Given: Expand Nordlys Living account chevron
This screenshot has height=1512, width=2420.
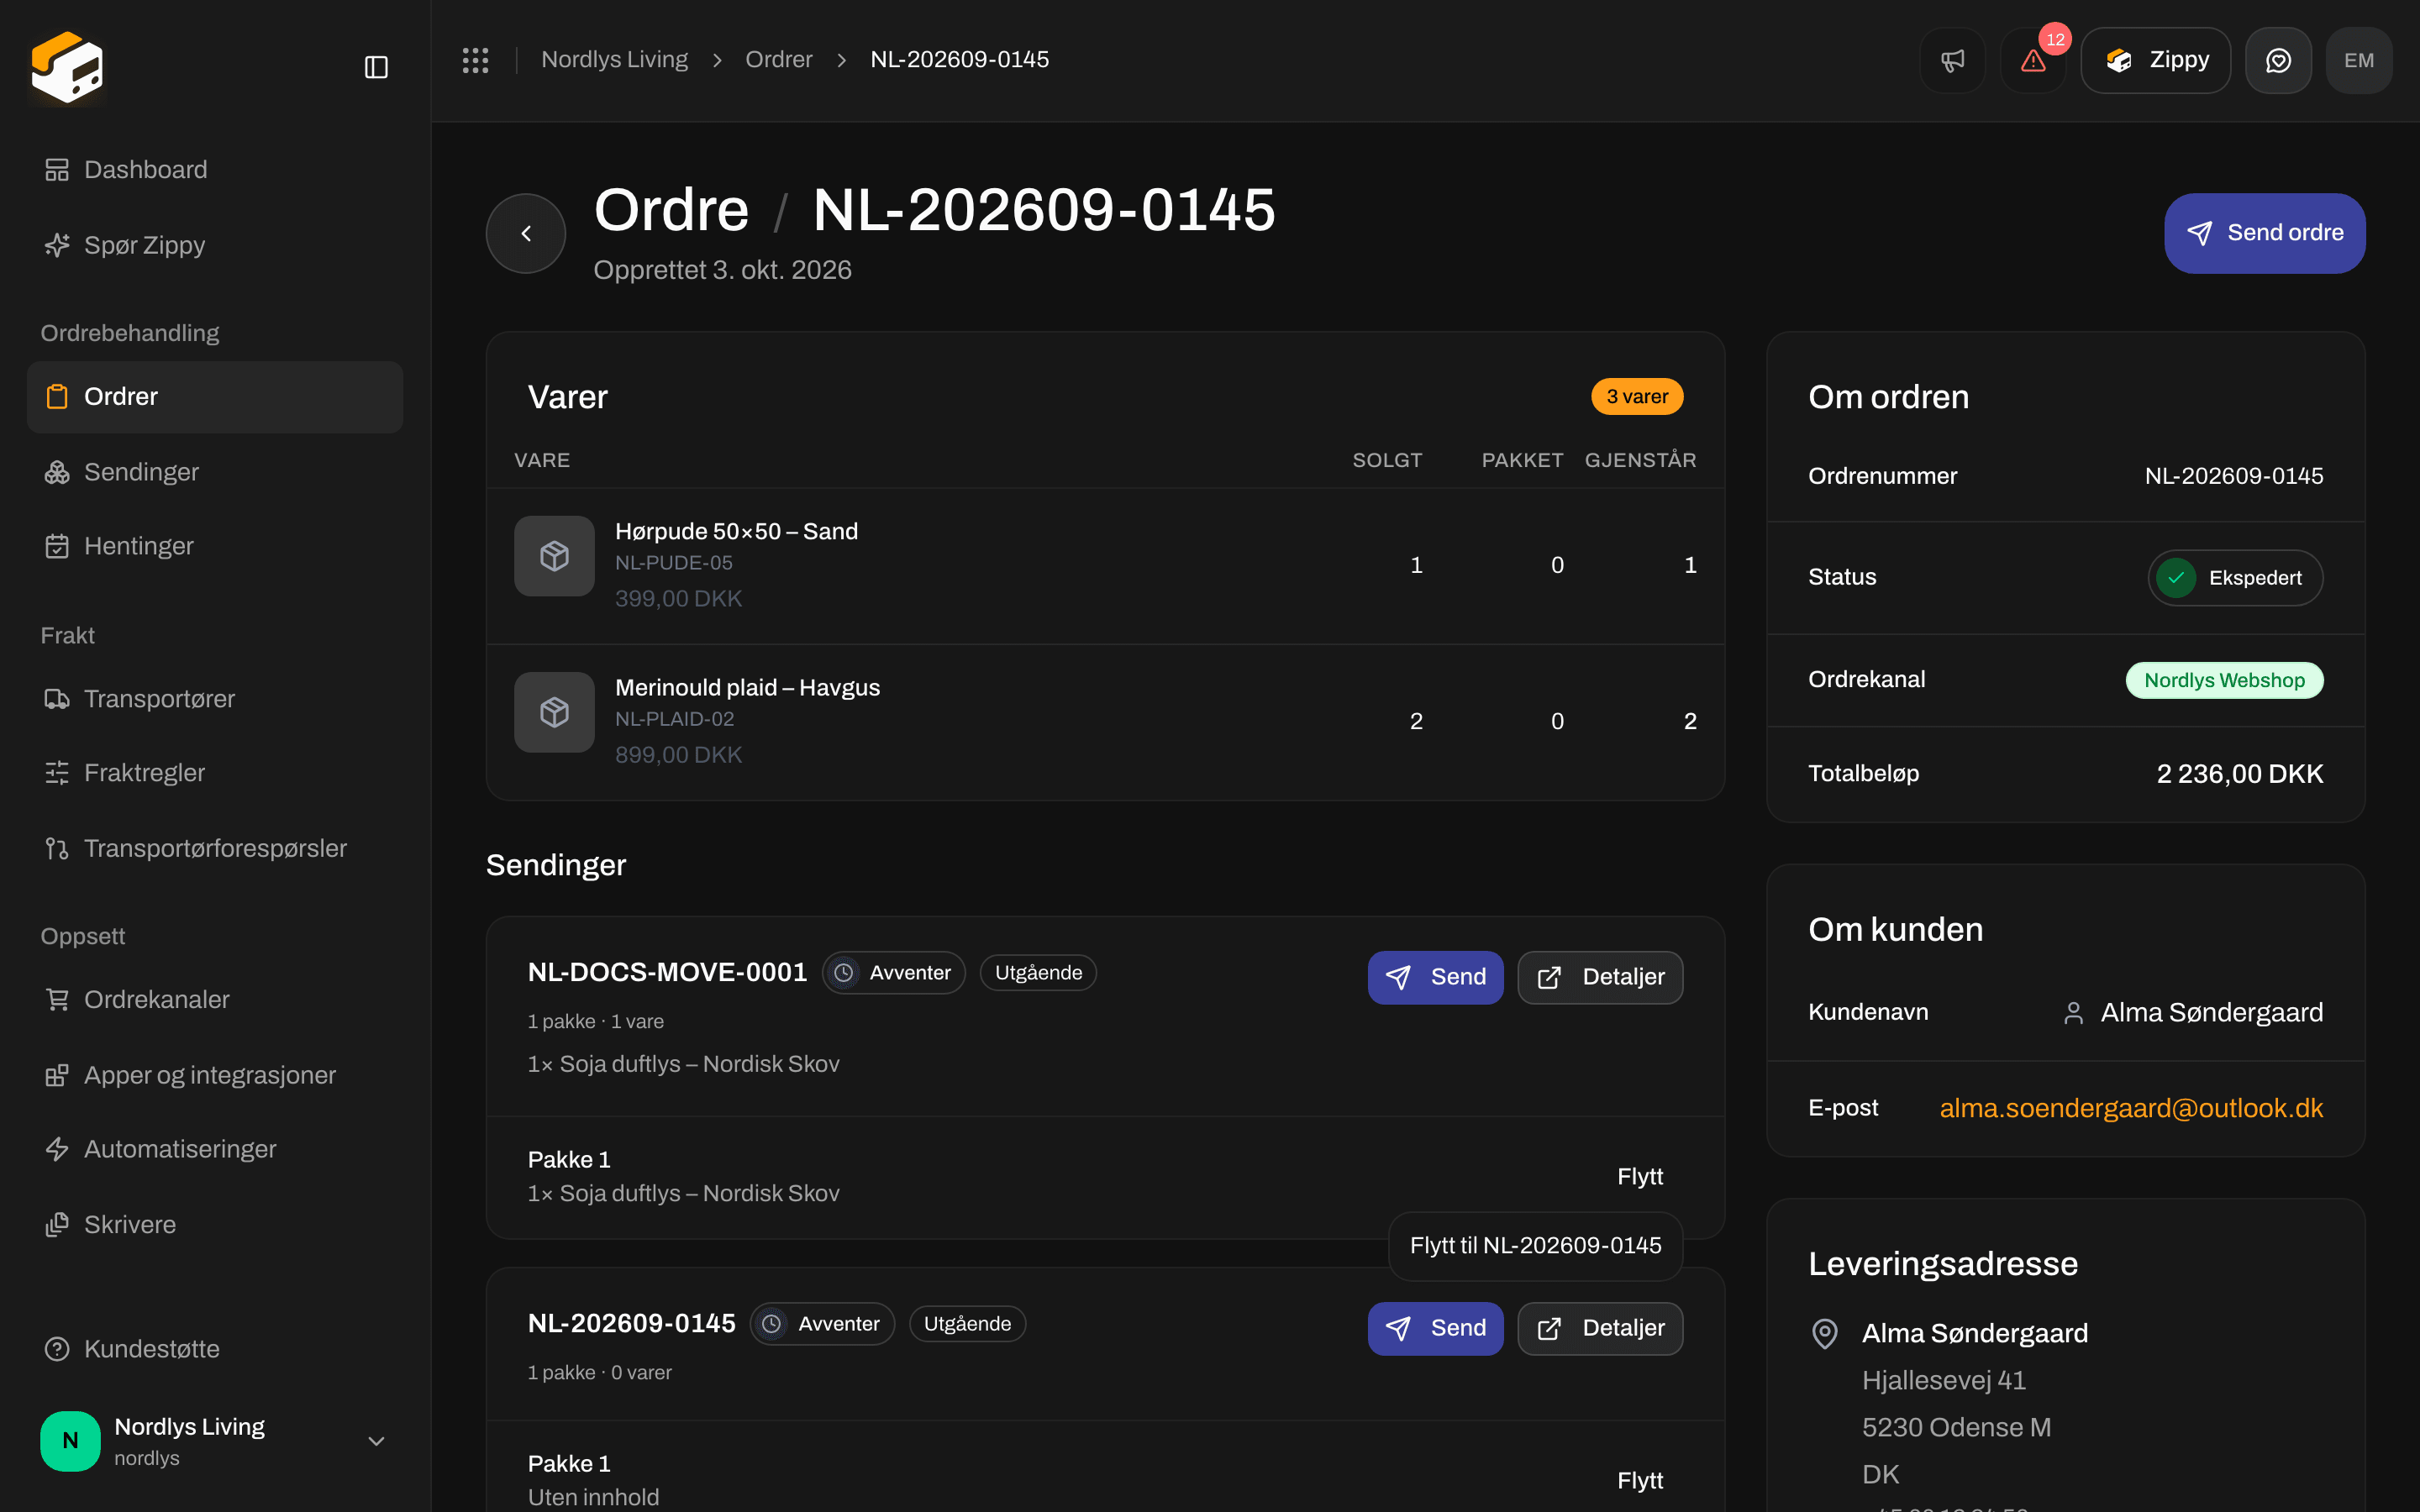Looking at the screenshot, I should coord(376,1441).
